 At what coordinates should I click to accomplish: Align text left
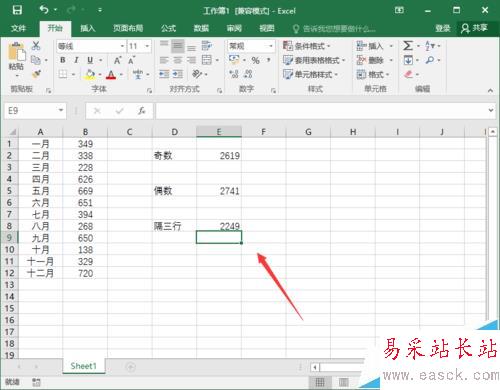click(164, 60)
